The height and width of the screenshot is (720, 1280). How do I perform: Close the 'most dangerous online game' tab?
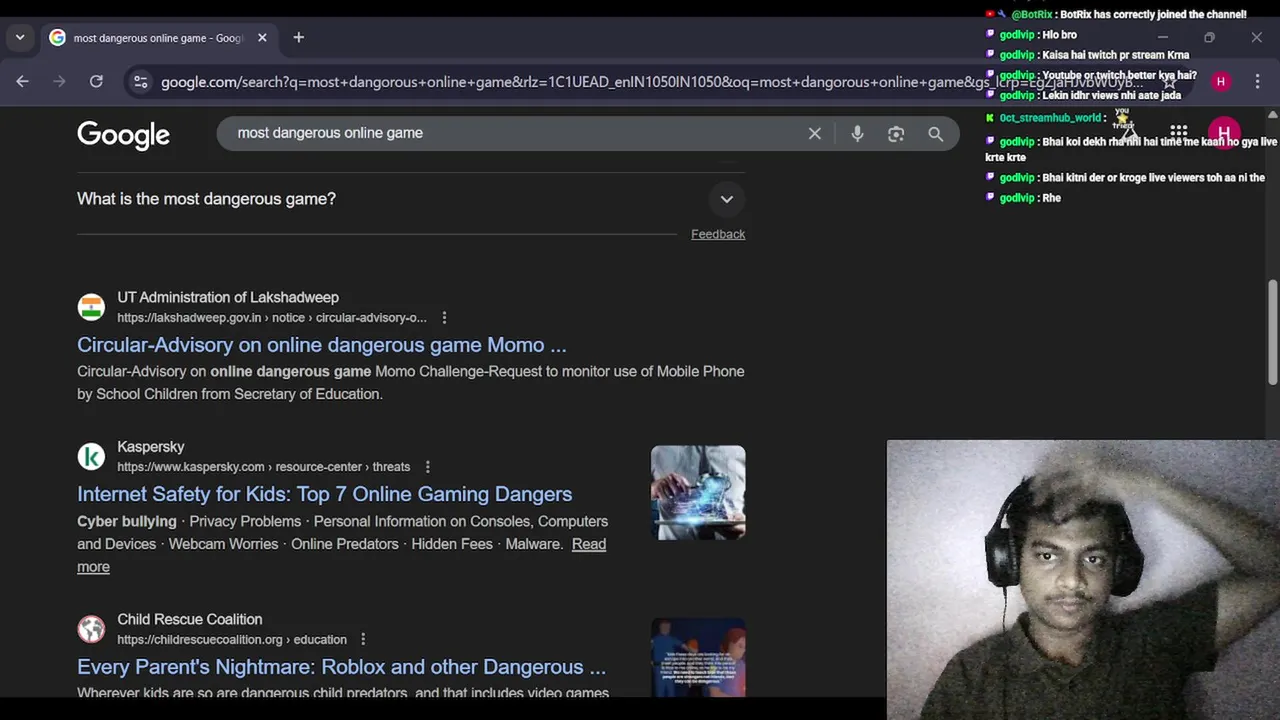click(262, 38)
